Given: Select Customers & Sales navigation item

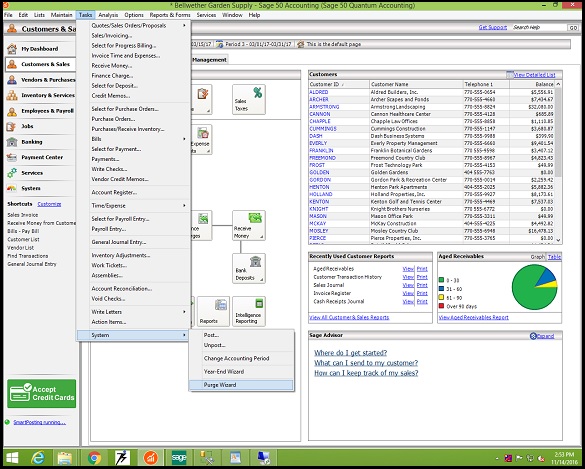Looking at the screenshot, I should [x=40, y=64].
